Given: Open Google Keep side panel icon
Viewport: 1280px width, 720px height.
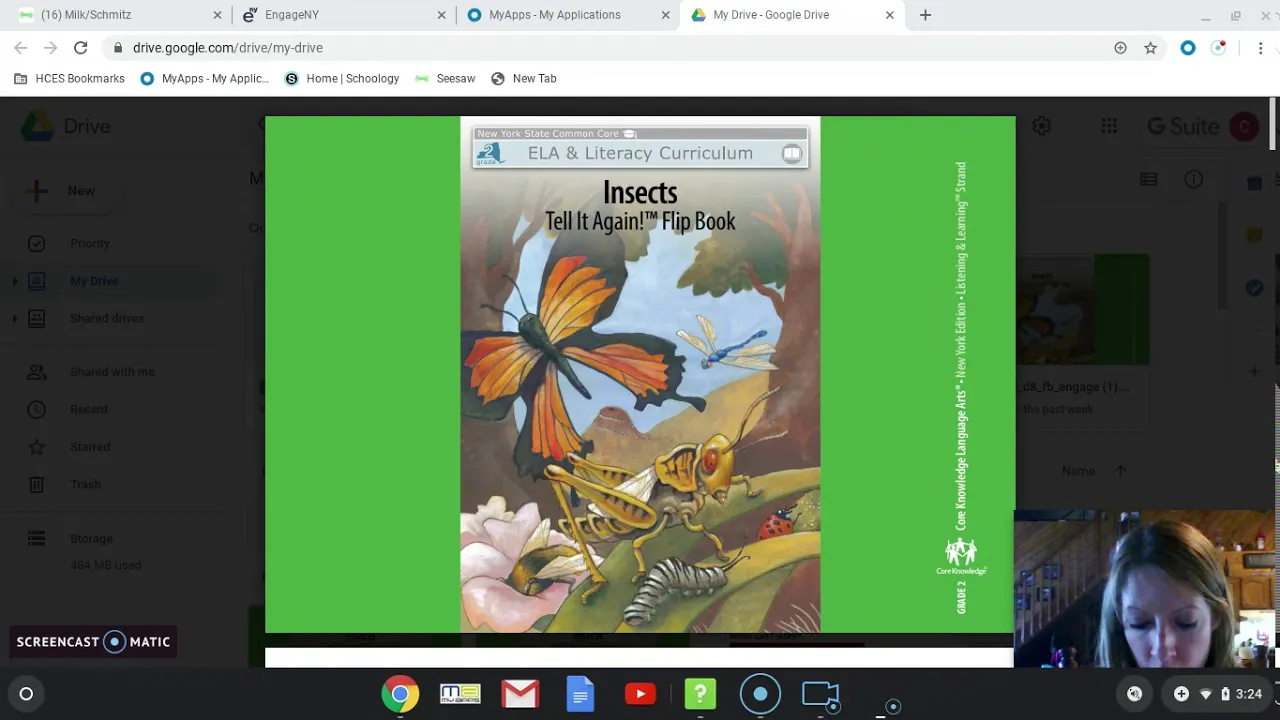Looking at the screenshot, I should (x=1254, y=235).
